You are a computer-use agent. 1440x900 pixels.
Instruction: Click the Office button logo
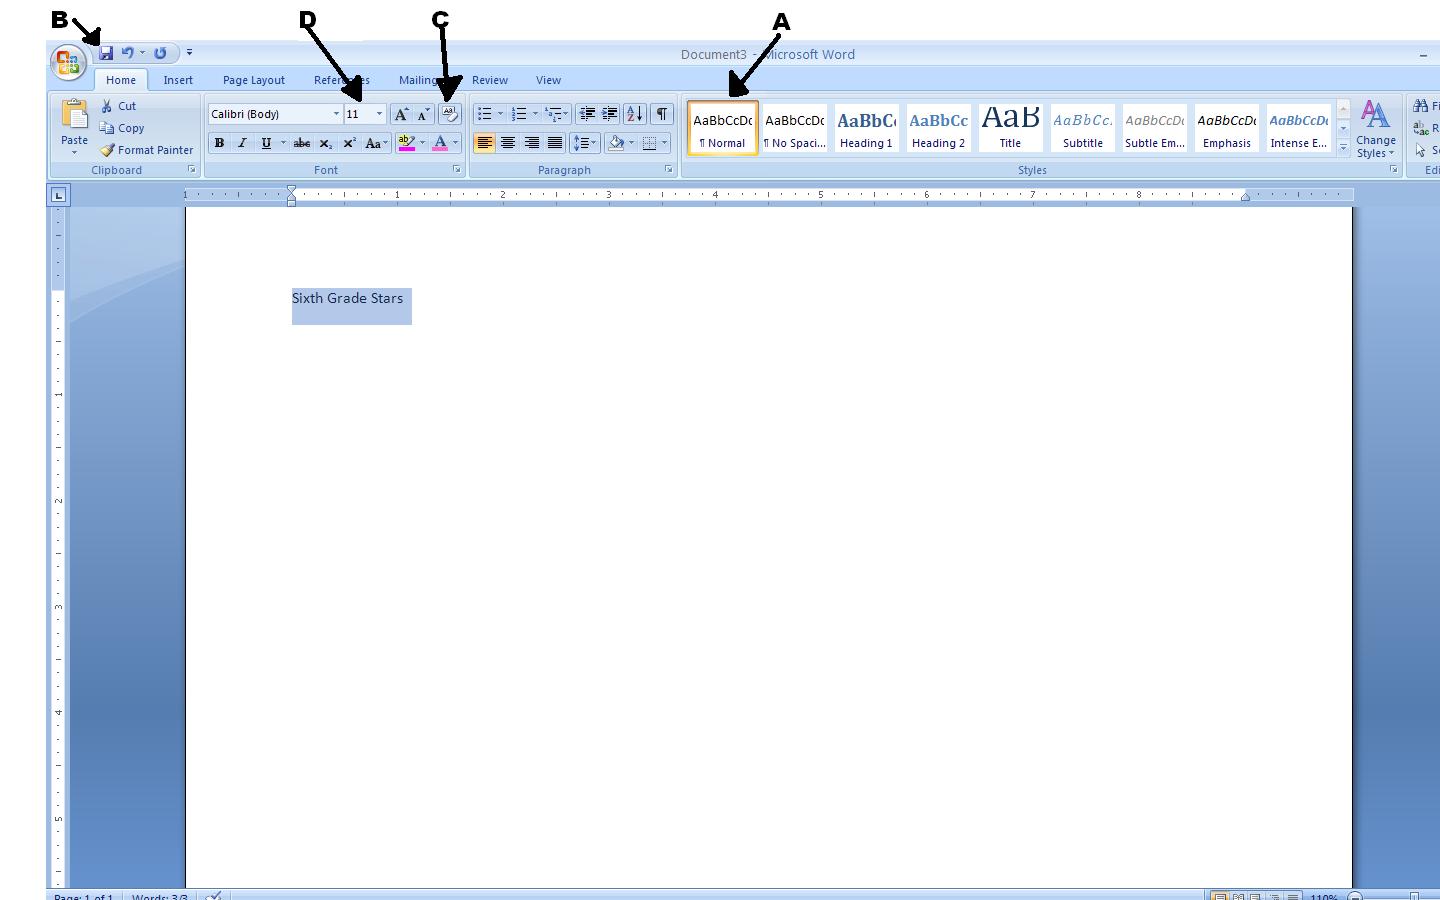(68, 63)
